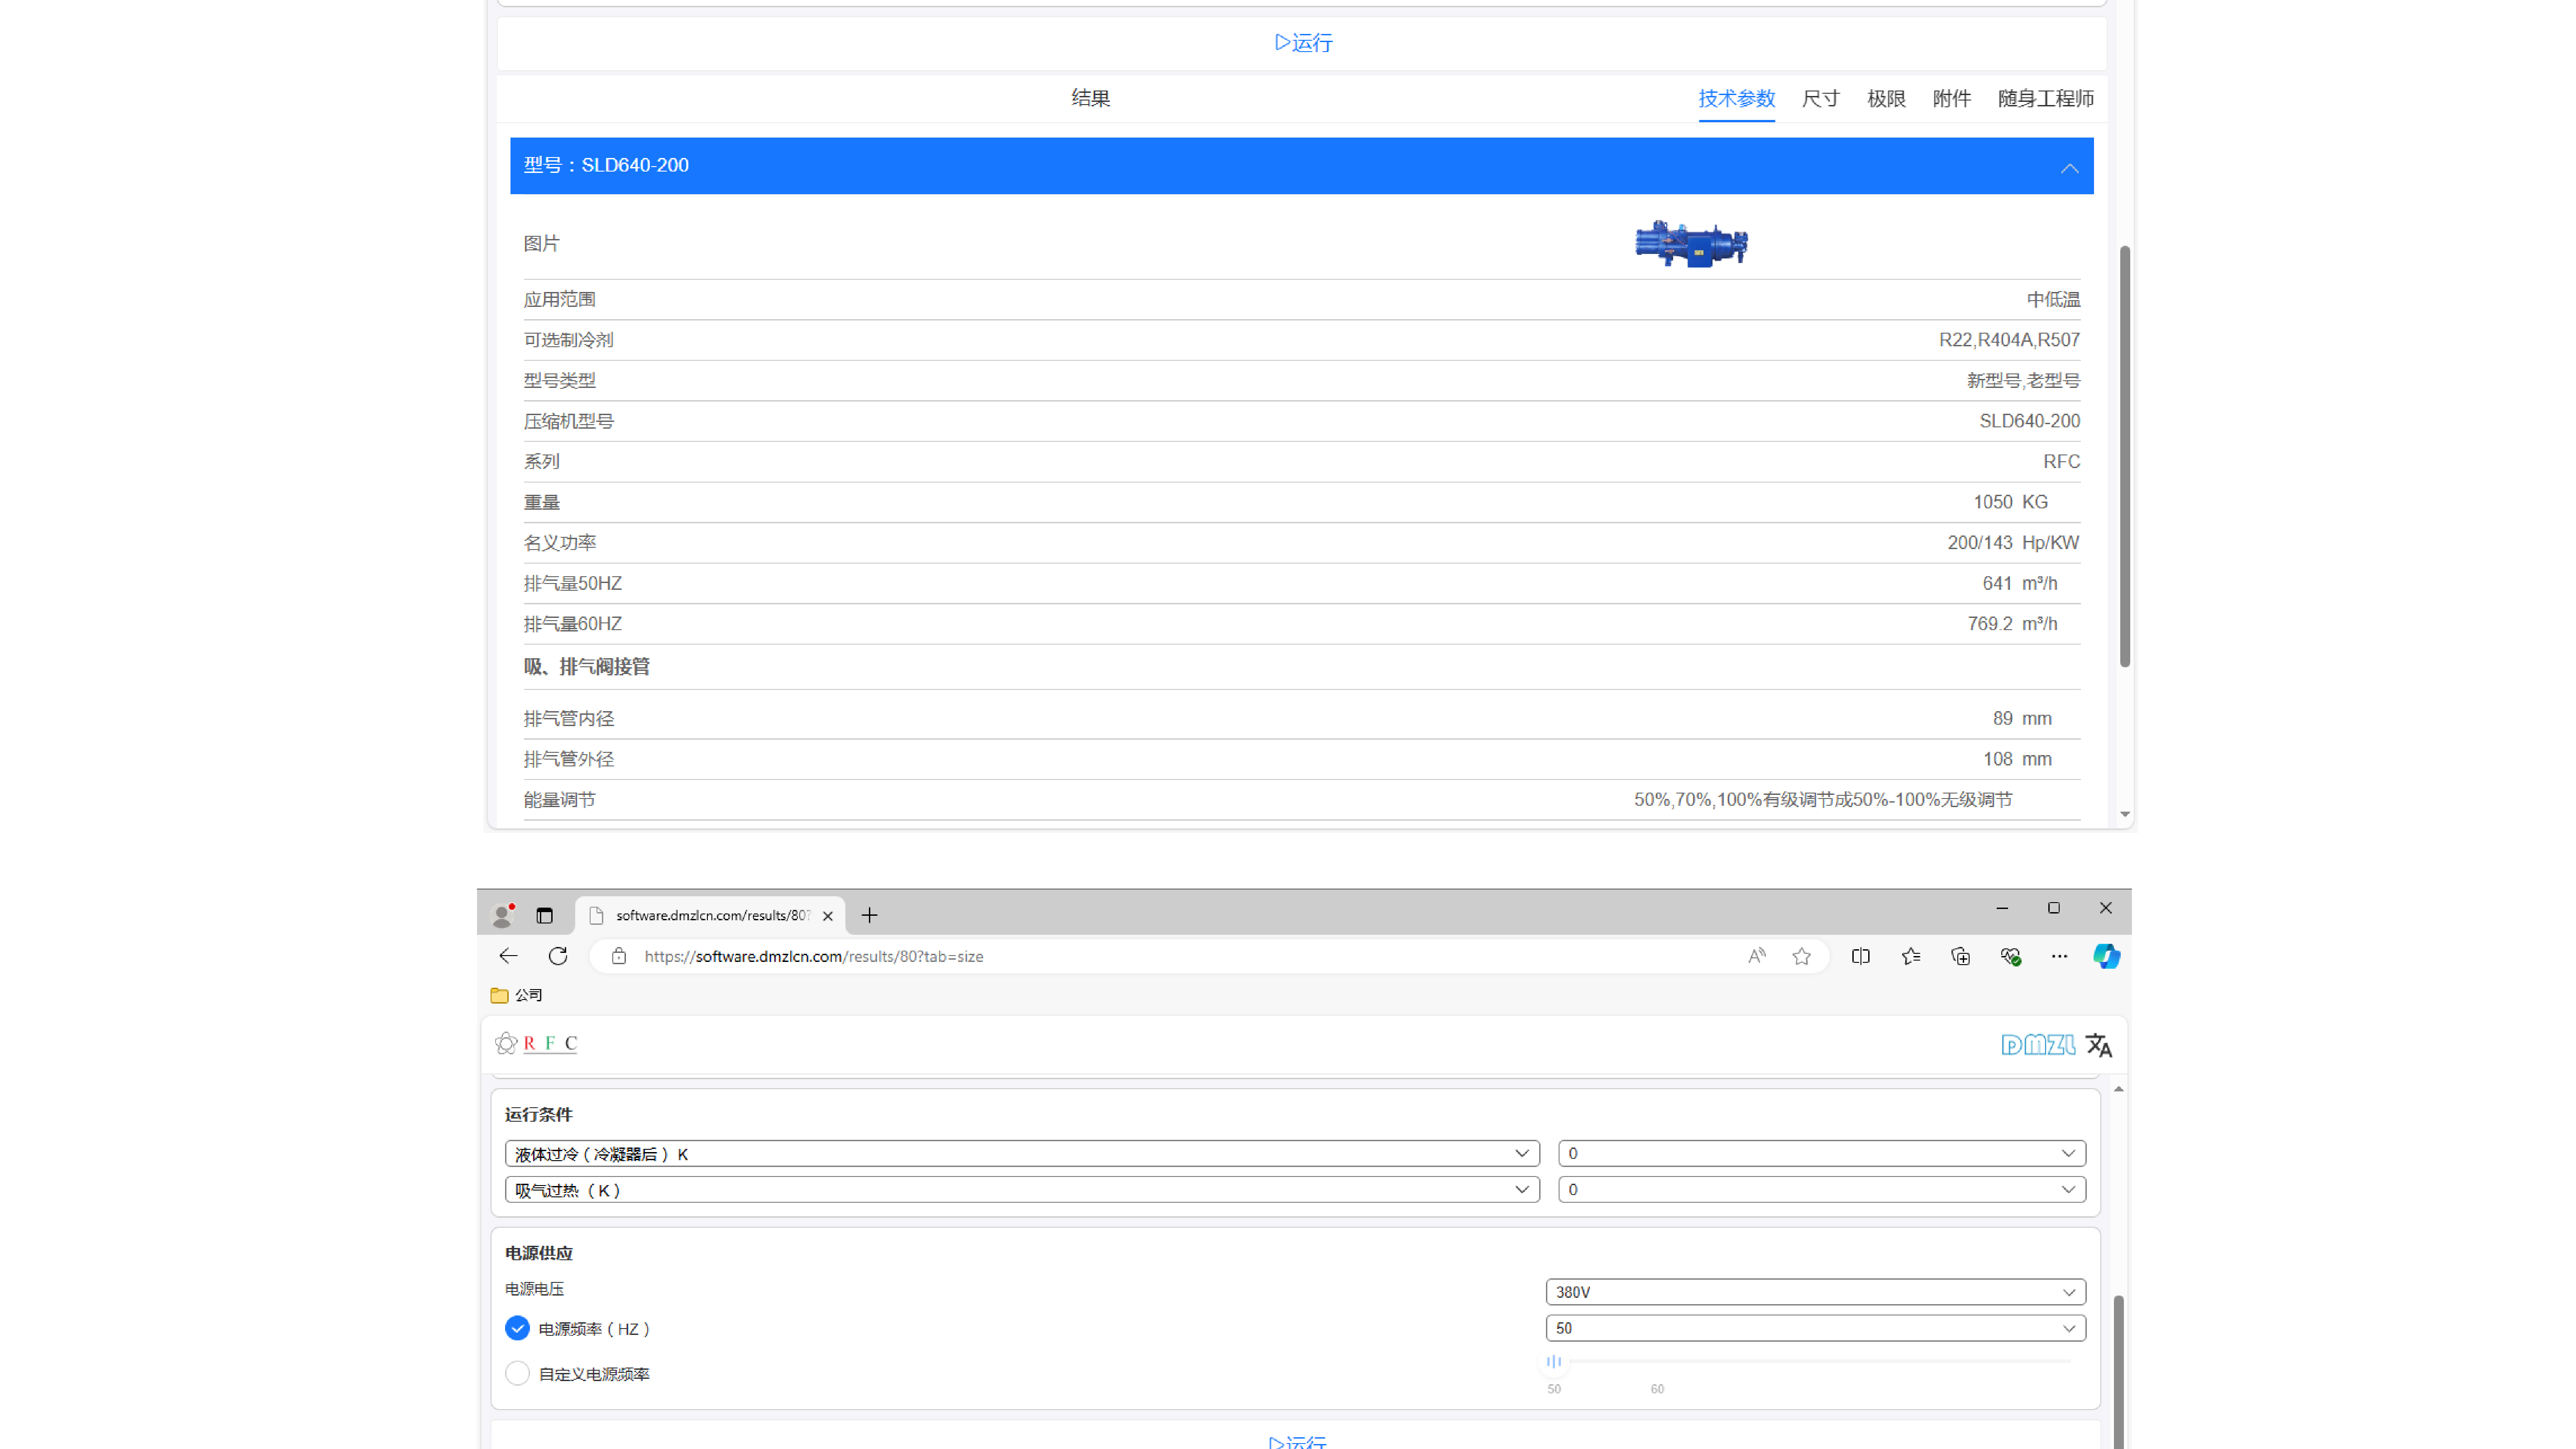Click the 新型号,老型号 value

click(x=2023, y=381)
